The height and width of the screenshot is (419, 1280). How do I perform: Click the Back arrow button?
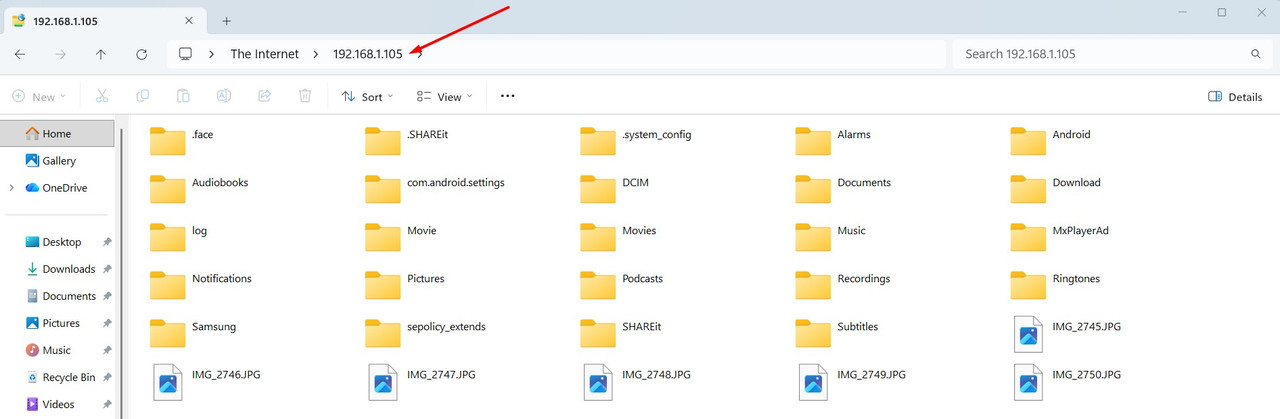[x=20, y=54]
